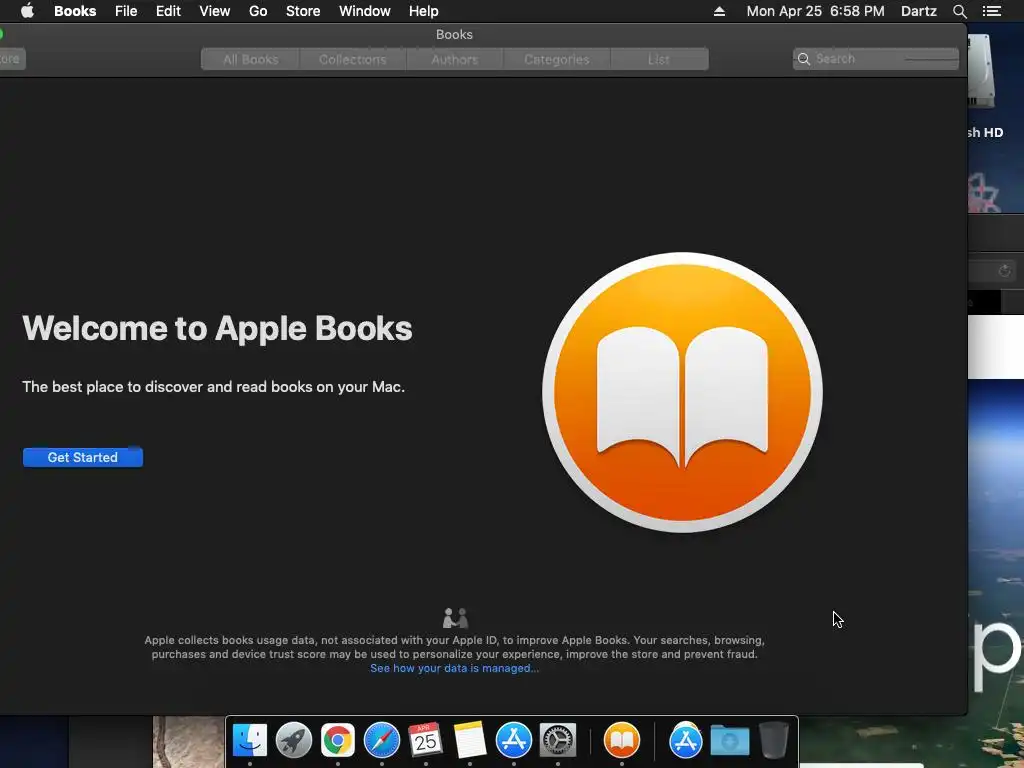This screenshot has width=1024, height=768.
Task: Open Notes app in the Dock
Action: coord(470,740)
